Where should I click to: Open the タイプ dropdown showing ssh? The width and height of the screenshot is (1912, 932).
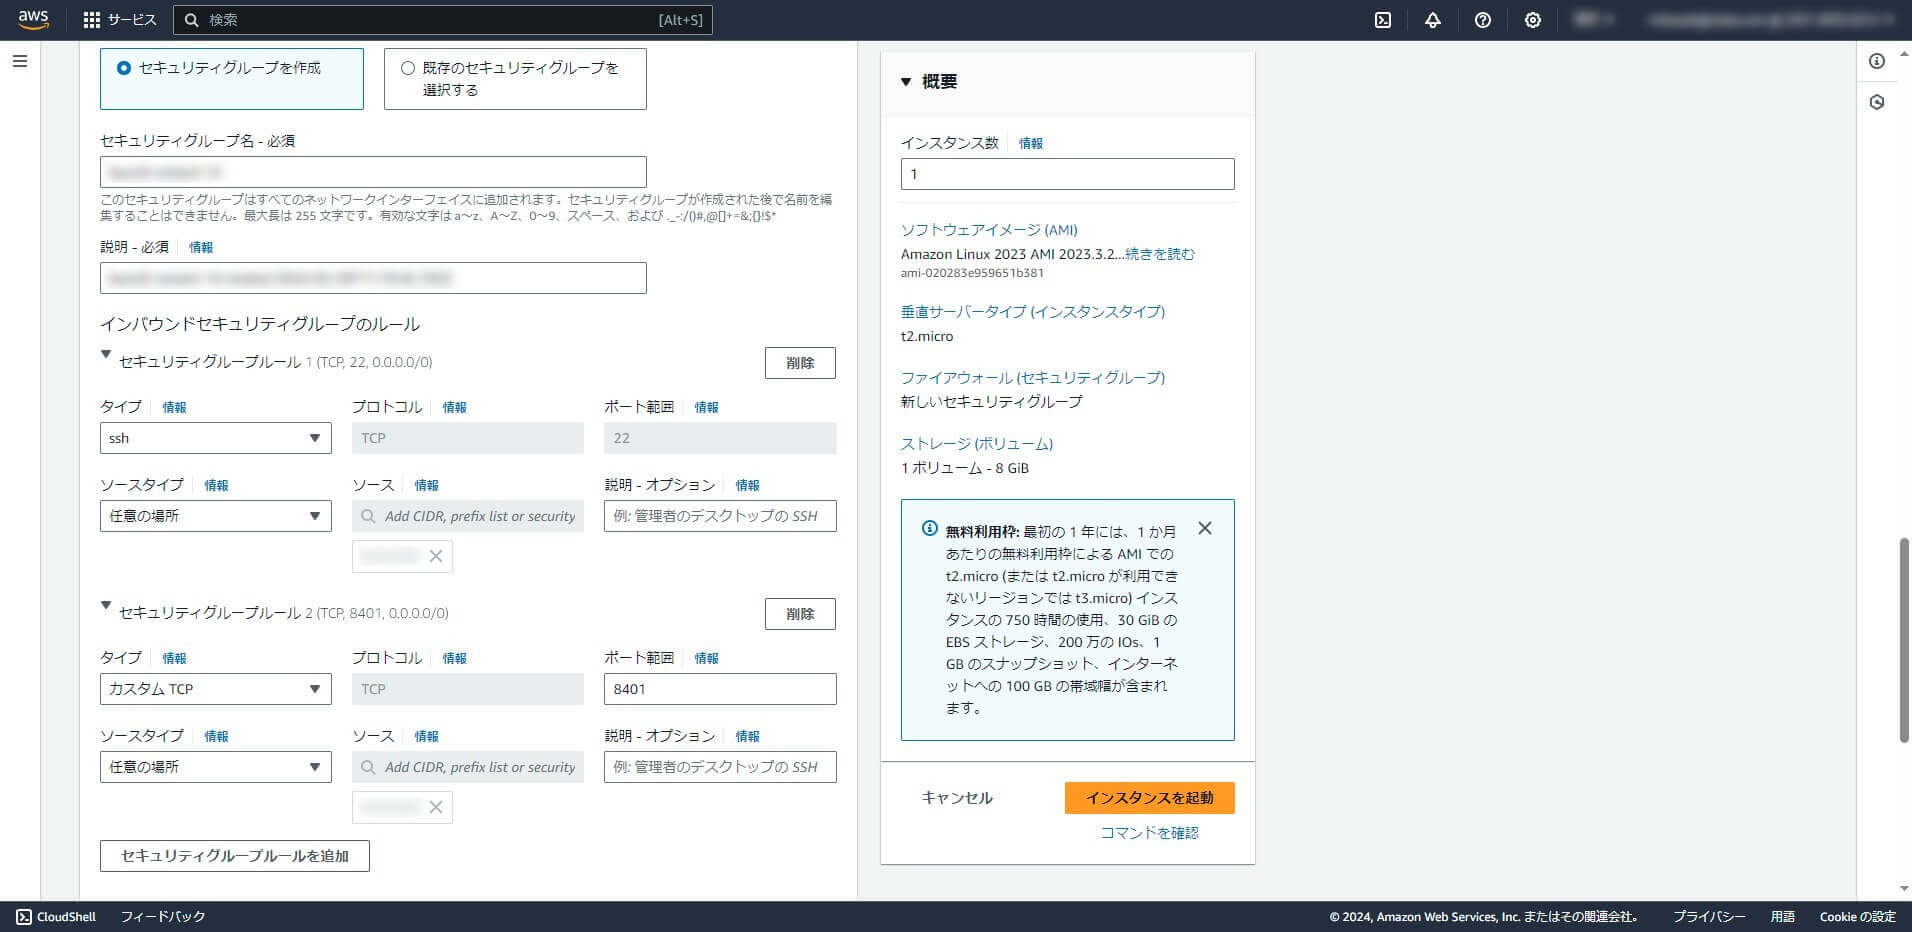(x=216, y=438)
